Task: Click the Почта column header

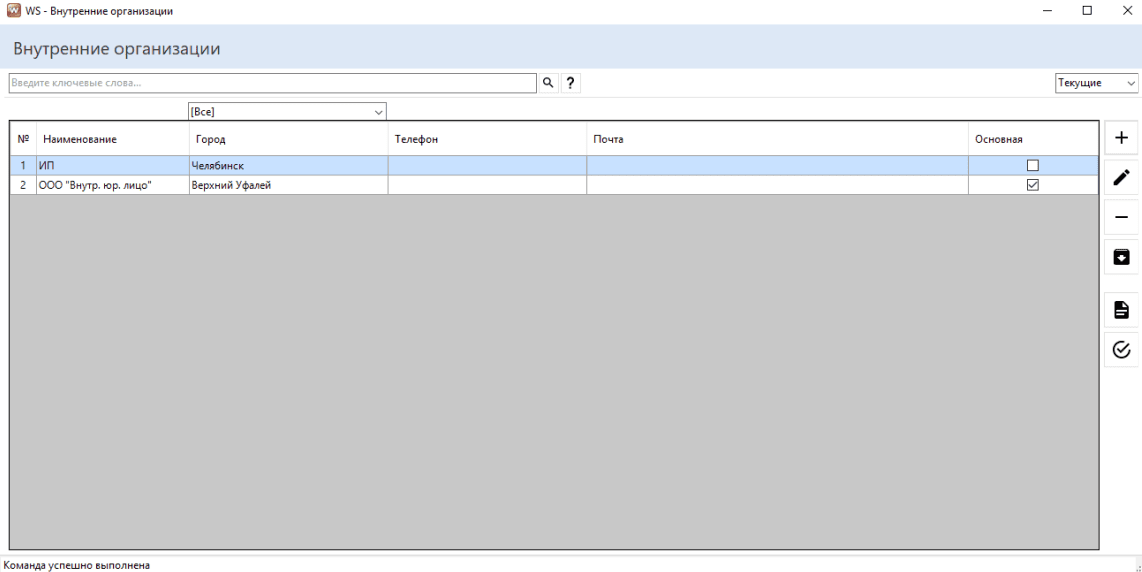Action: (608, 139)
